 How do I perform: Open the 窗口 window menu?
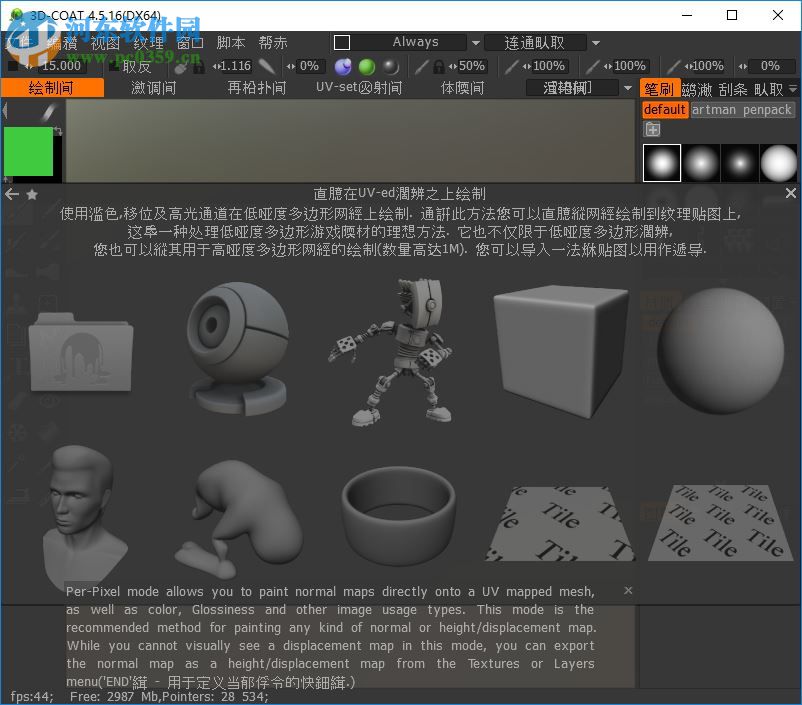(x=190, y=42)
